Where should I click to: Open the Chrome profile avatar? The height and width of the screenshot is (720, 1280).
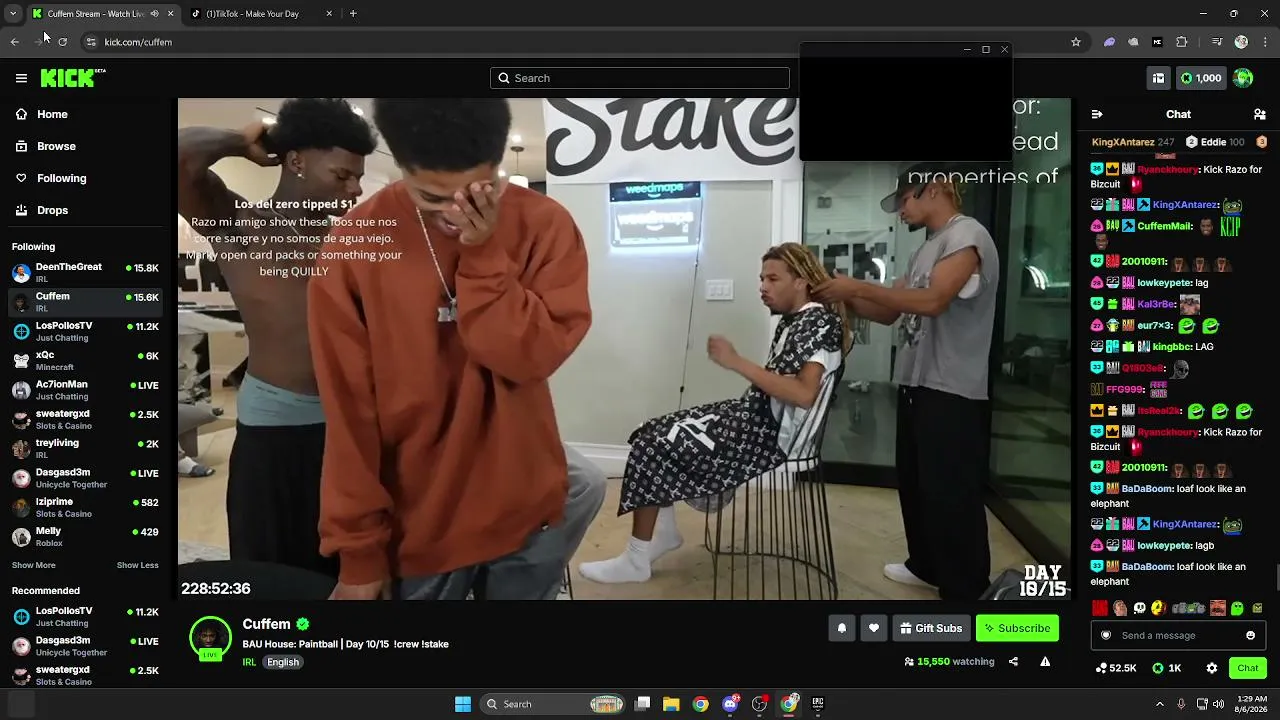tap(1241, 42)
